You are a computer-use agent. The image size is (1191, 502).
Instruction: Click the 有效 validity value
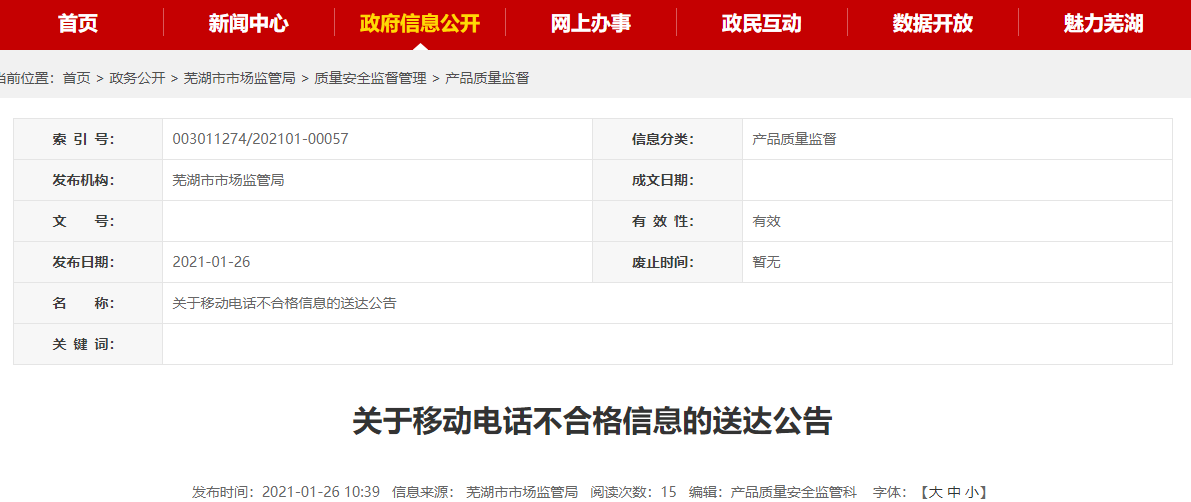pos(766,221)
